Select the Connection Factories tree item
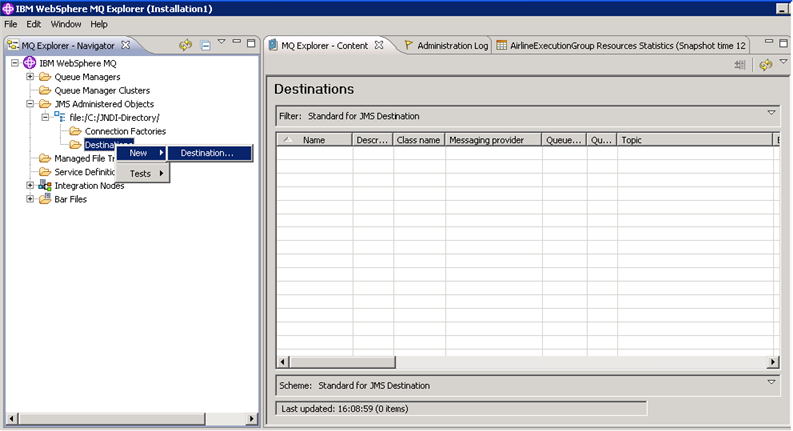Screen dimensions: 793x431 pos(125,131)
